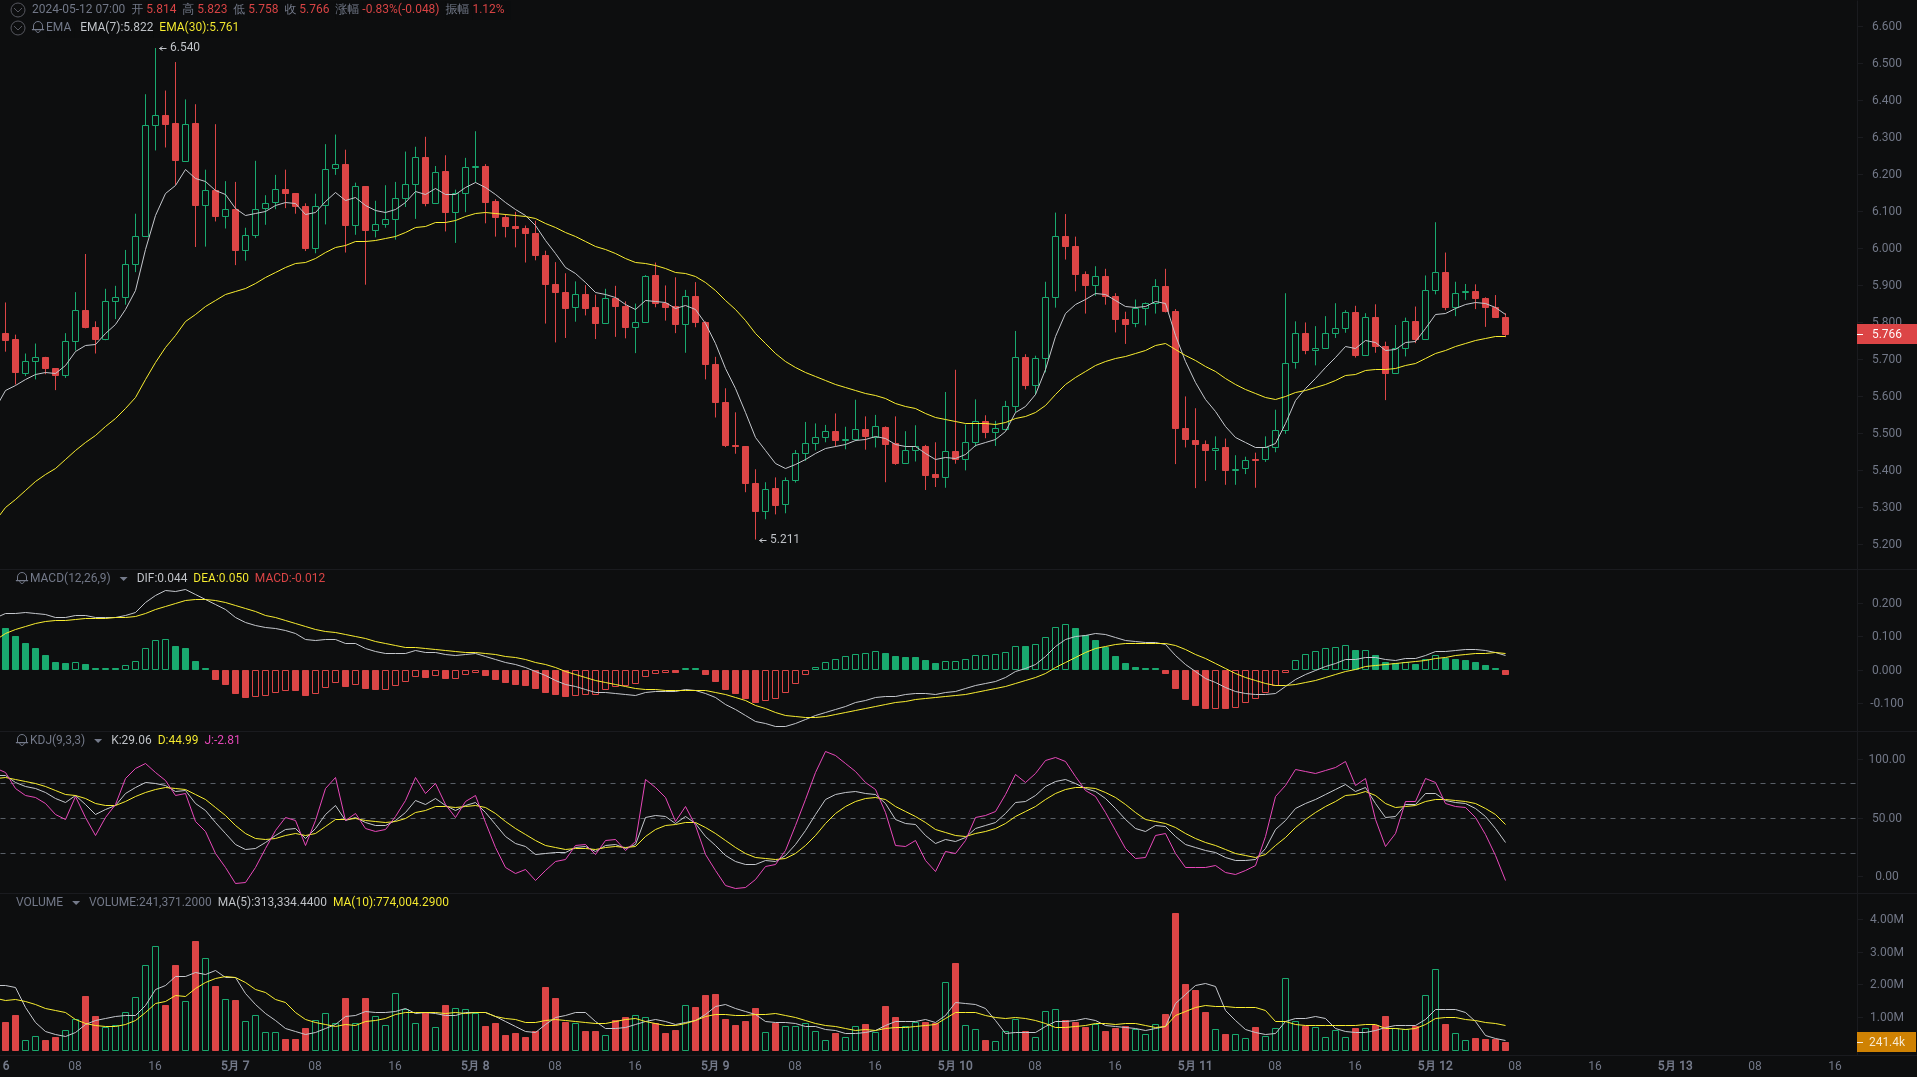Click the KDJ alert bell icon

[22, 740]
